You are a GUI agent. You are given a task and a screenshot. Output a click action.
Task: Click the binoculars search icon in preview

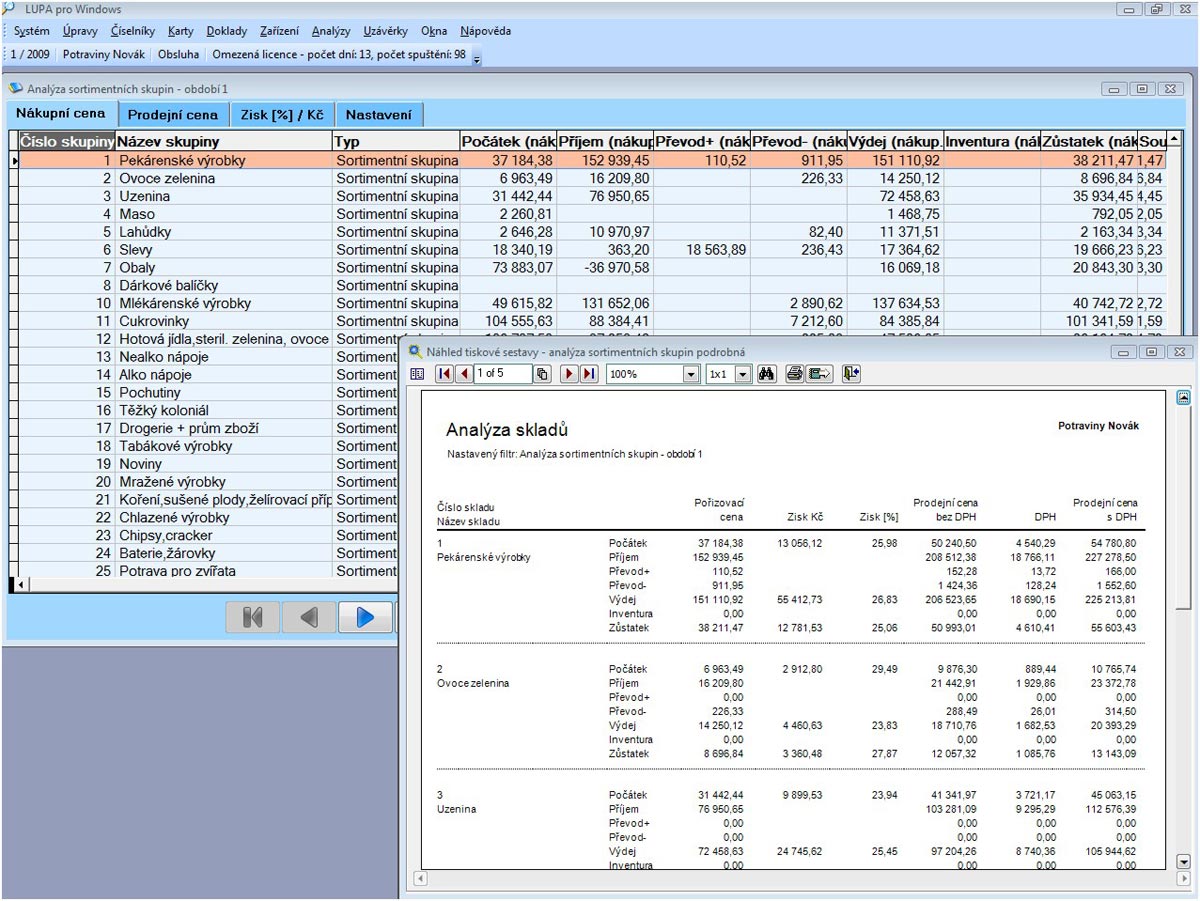[767, 373]
